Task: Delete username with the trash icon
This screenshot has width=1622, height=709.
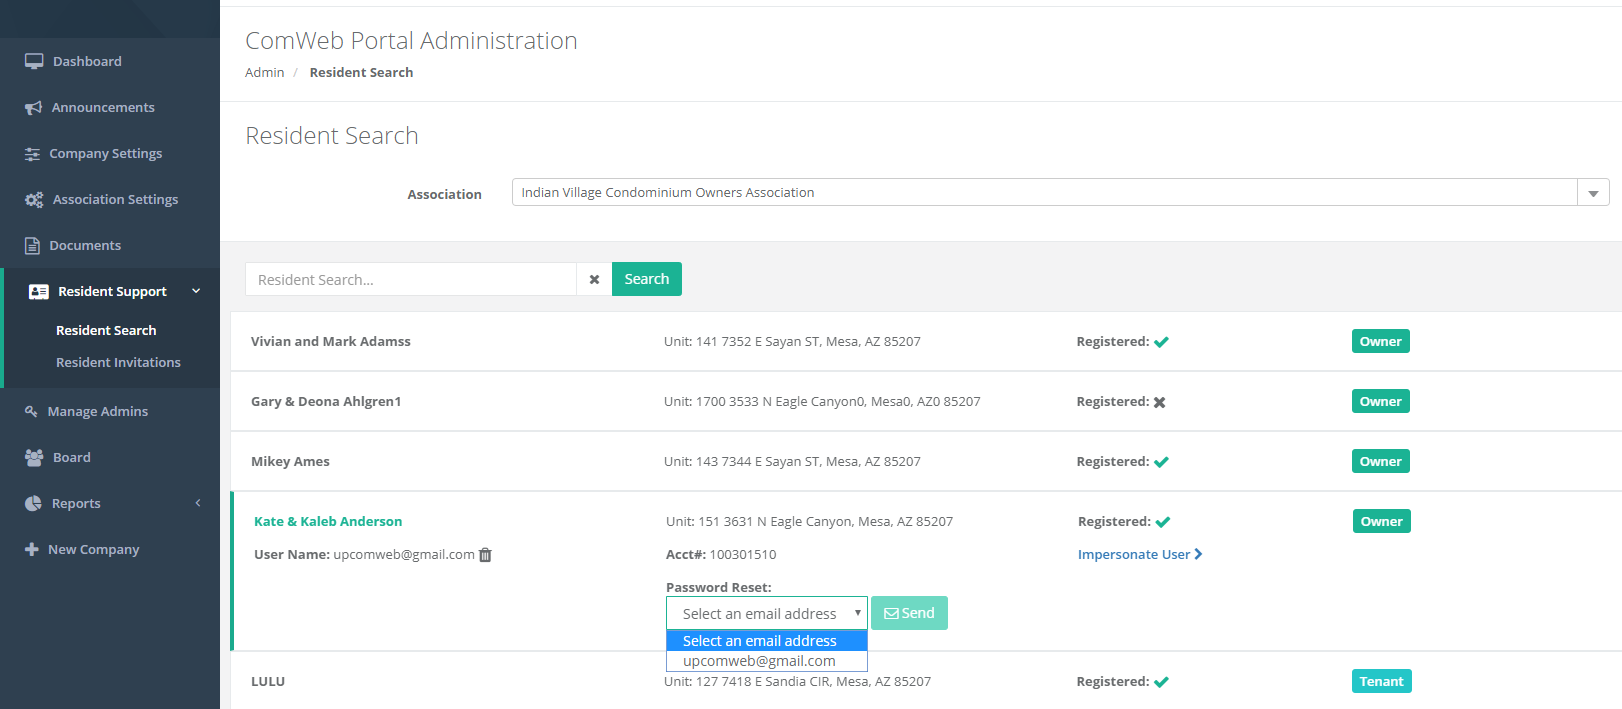Action: click(x=485, y=555)
